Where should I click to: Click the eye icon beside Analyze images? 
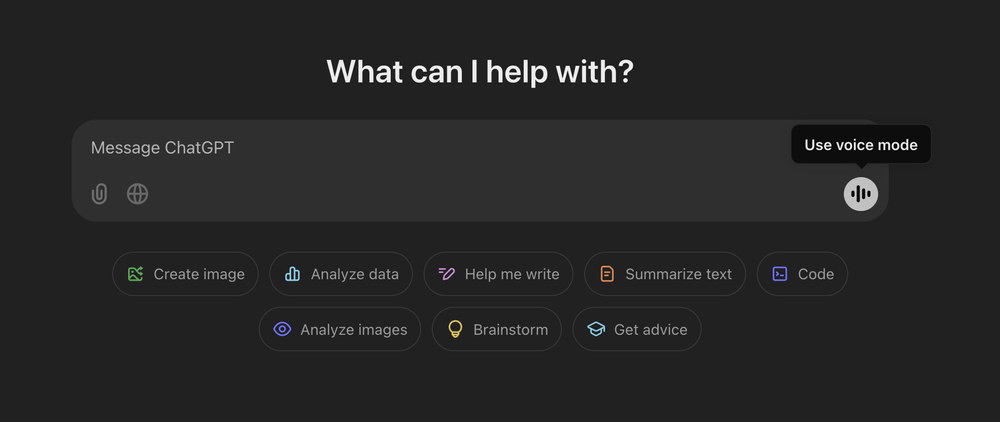[282, 329]
